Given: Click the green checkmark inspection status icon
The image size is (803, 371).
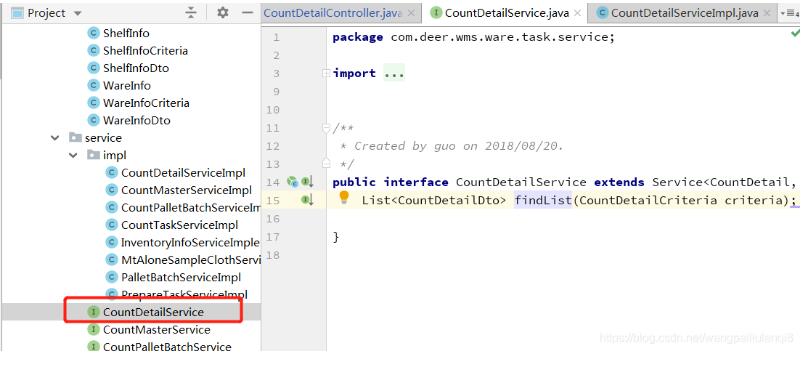Looking at the screenshot, I should (x=795, y=34).
